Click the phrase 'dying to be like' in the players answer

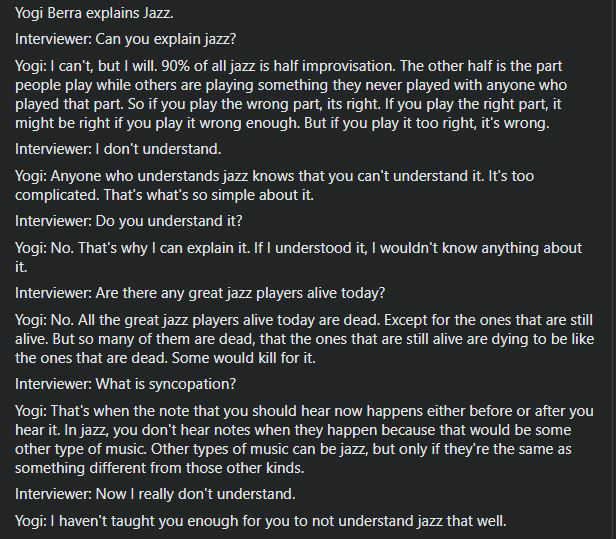click(x=542, y=339)
